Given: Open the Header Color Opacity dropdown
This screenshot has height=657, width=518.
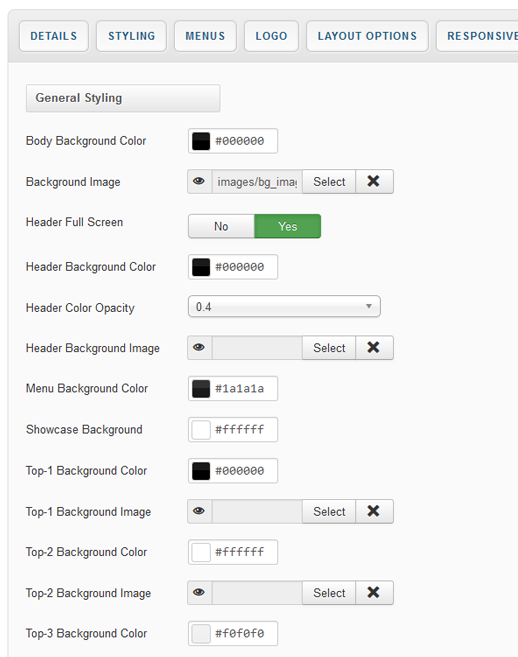Looking at the screenshot, I should (284, 307).
